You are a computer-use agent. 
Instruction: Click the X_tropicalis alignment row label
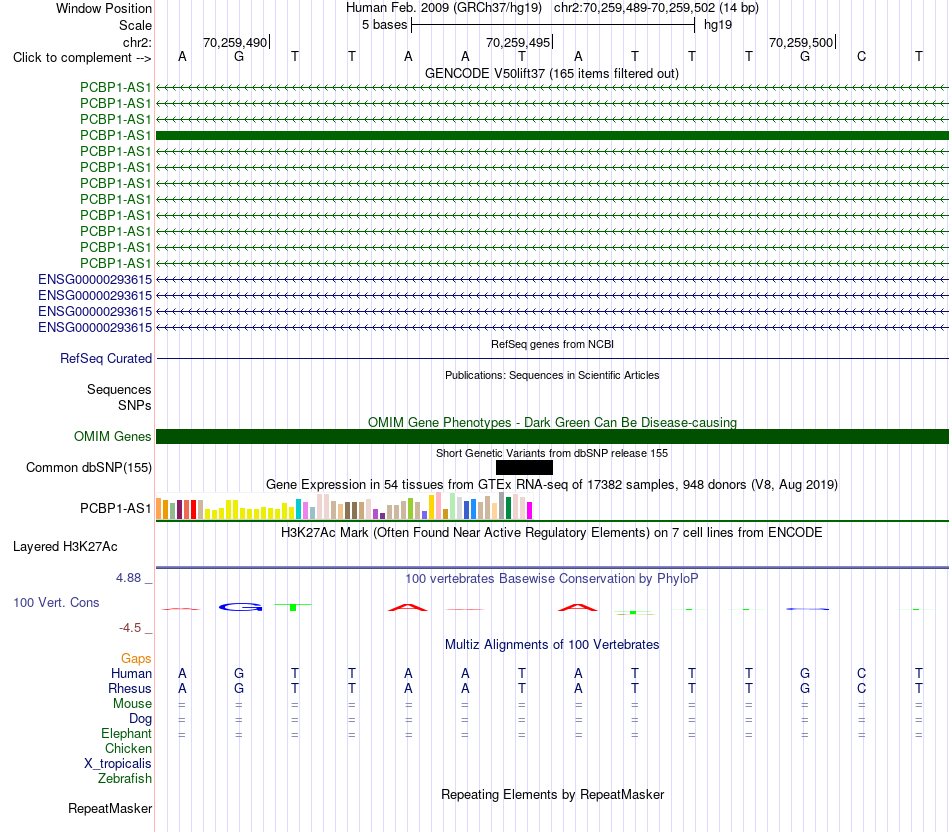(118, 764)
